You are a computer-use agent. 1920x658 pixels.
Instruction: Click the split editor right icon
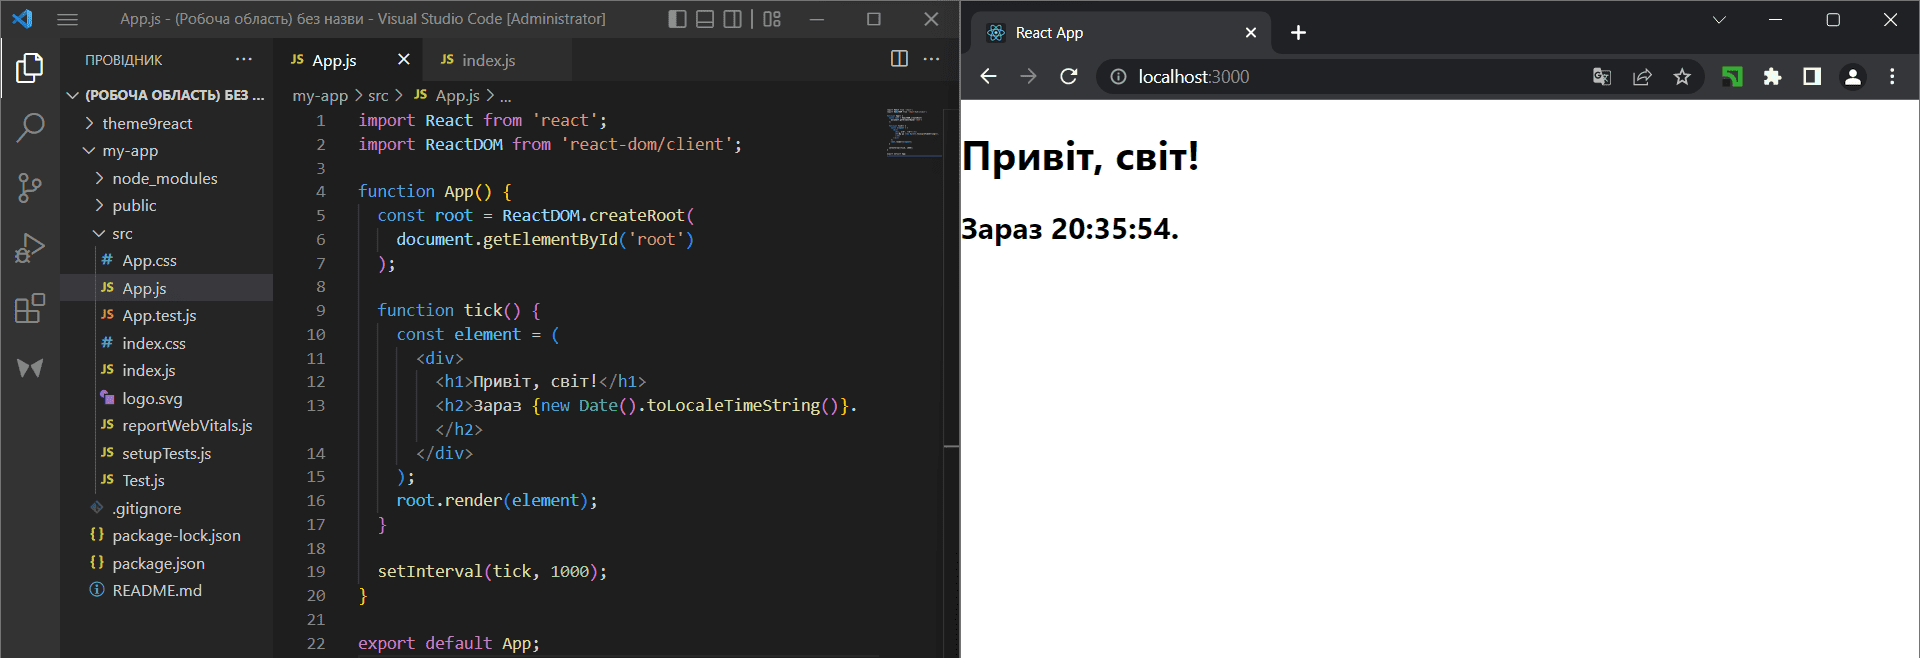pos(899,59)
